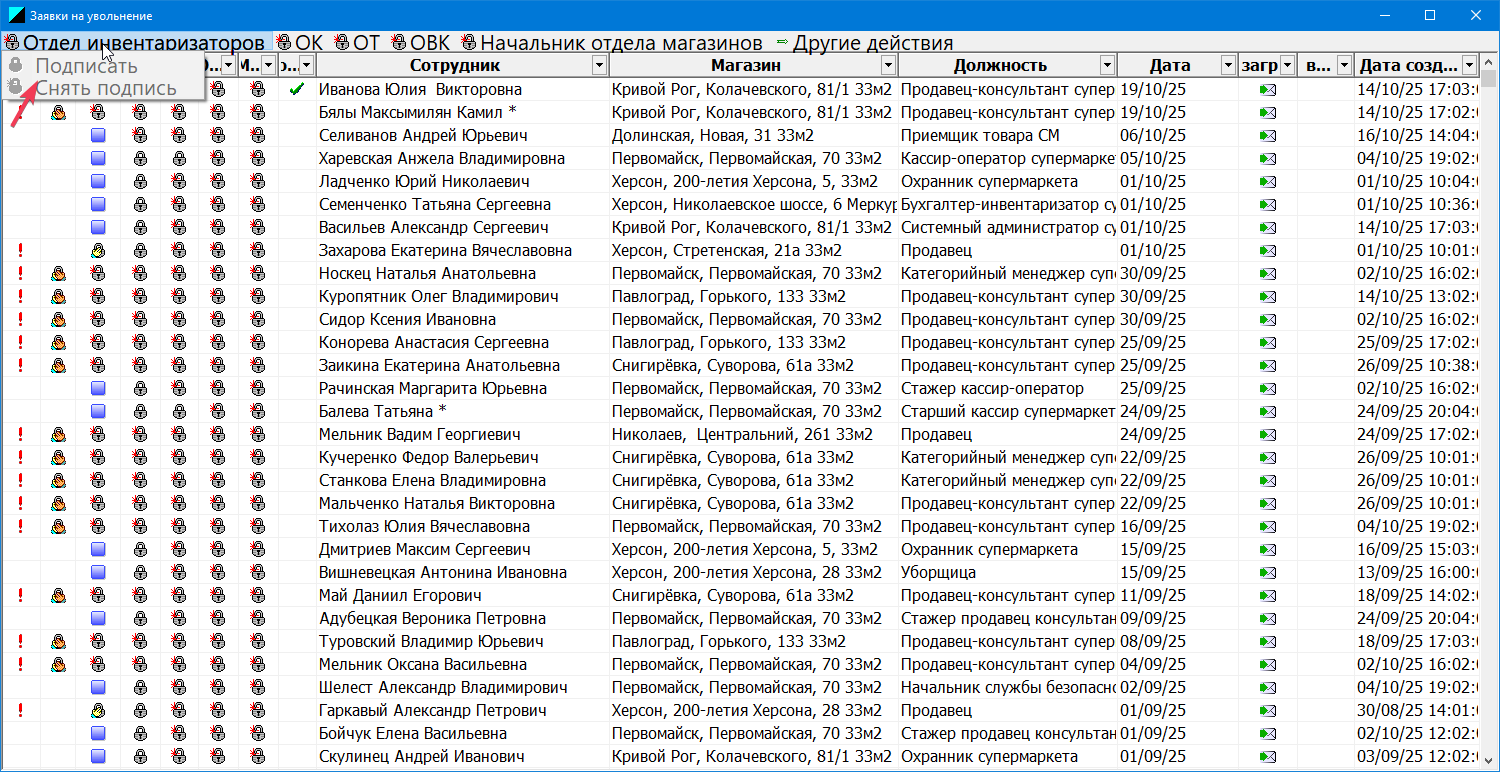Viewport: 1500px width, 772px height.
Task: Click the red exclamation mark in Гаркавый Александр row
Action: [20, 710]
